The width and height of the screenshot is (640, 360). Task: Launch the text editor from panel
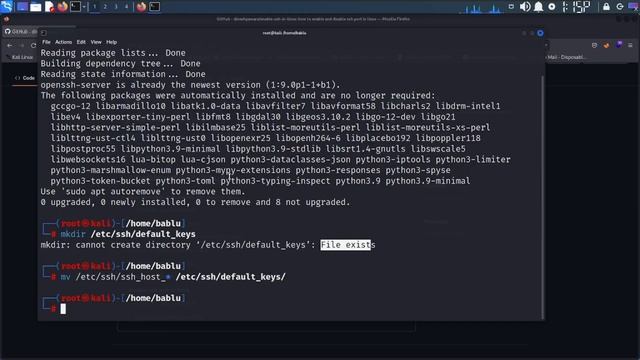49,7
